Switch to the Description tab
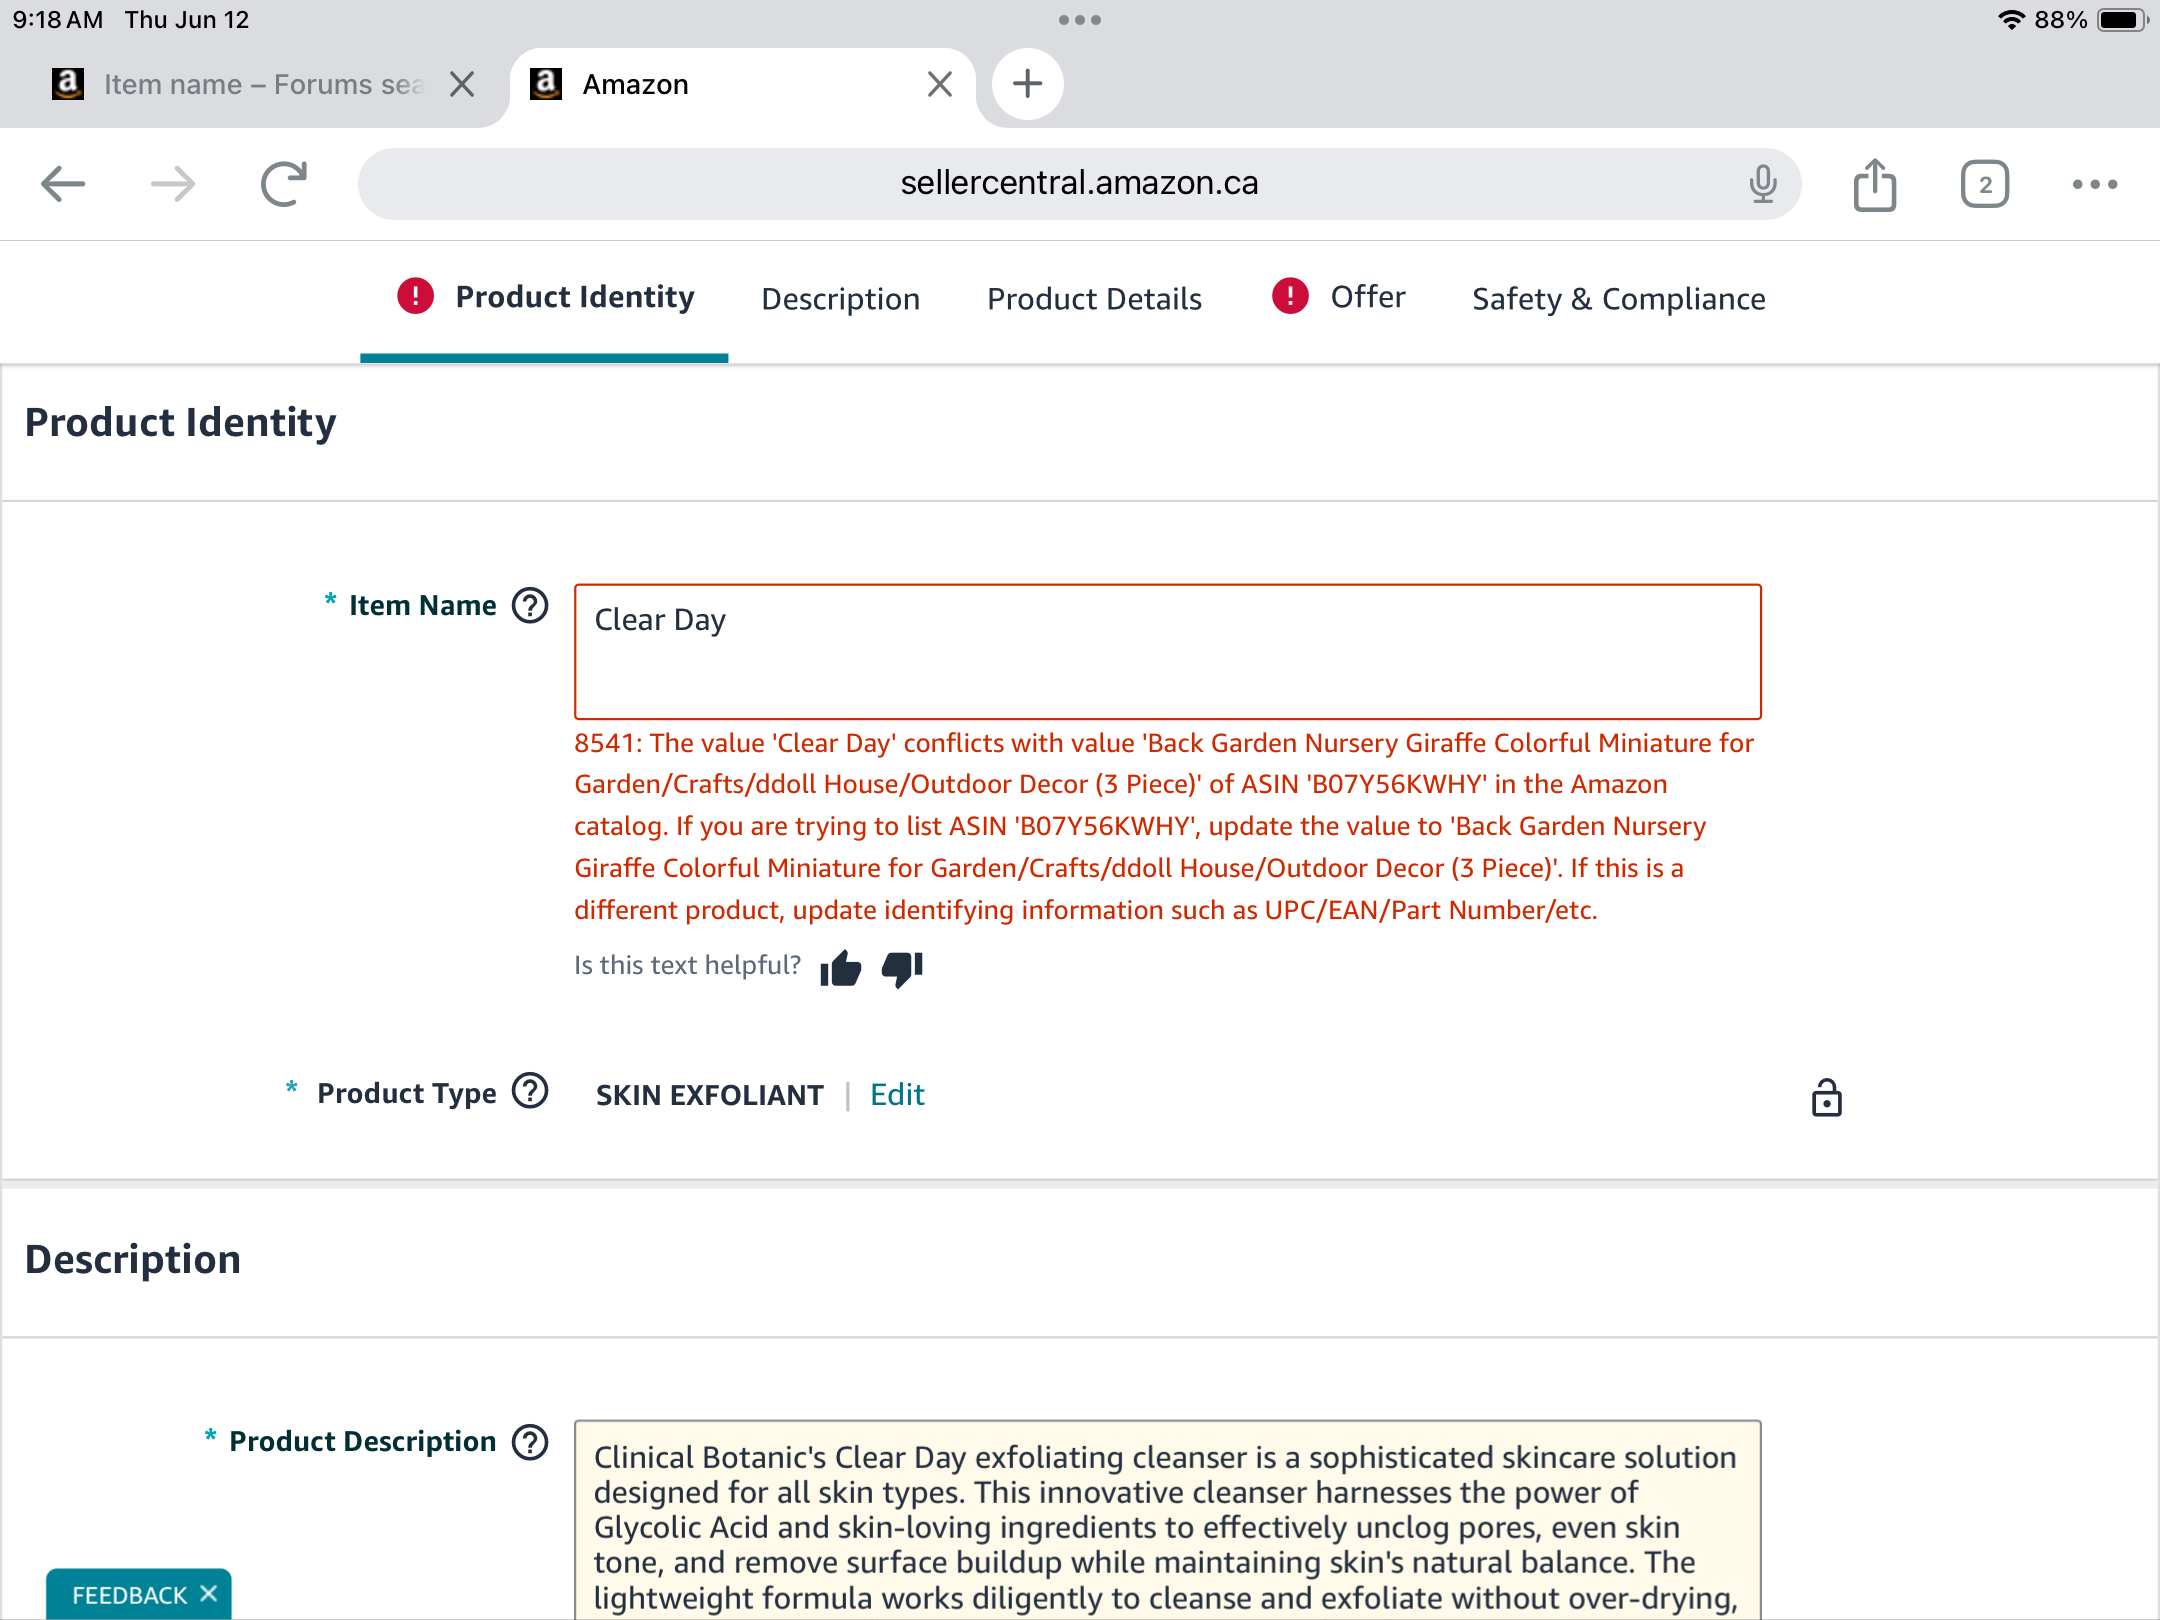Image resolution: width=2160 pixels, height=1620 pixels. tap(840, 299)
